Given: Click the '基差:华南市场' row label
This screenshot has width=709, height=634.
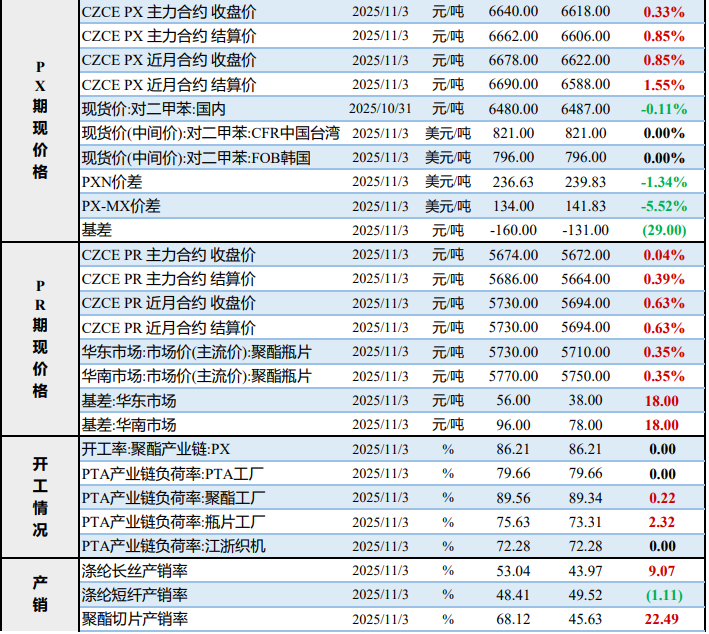Looking at the screenshot, I should (x=129, y=425).
